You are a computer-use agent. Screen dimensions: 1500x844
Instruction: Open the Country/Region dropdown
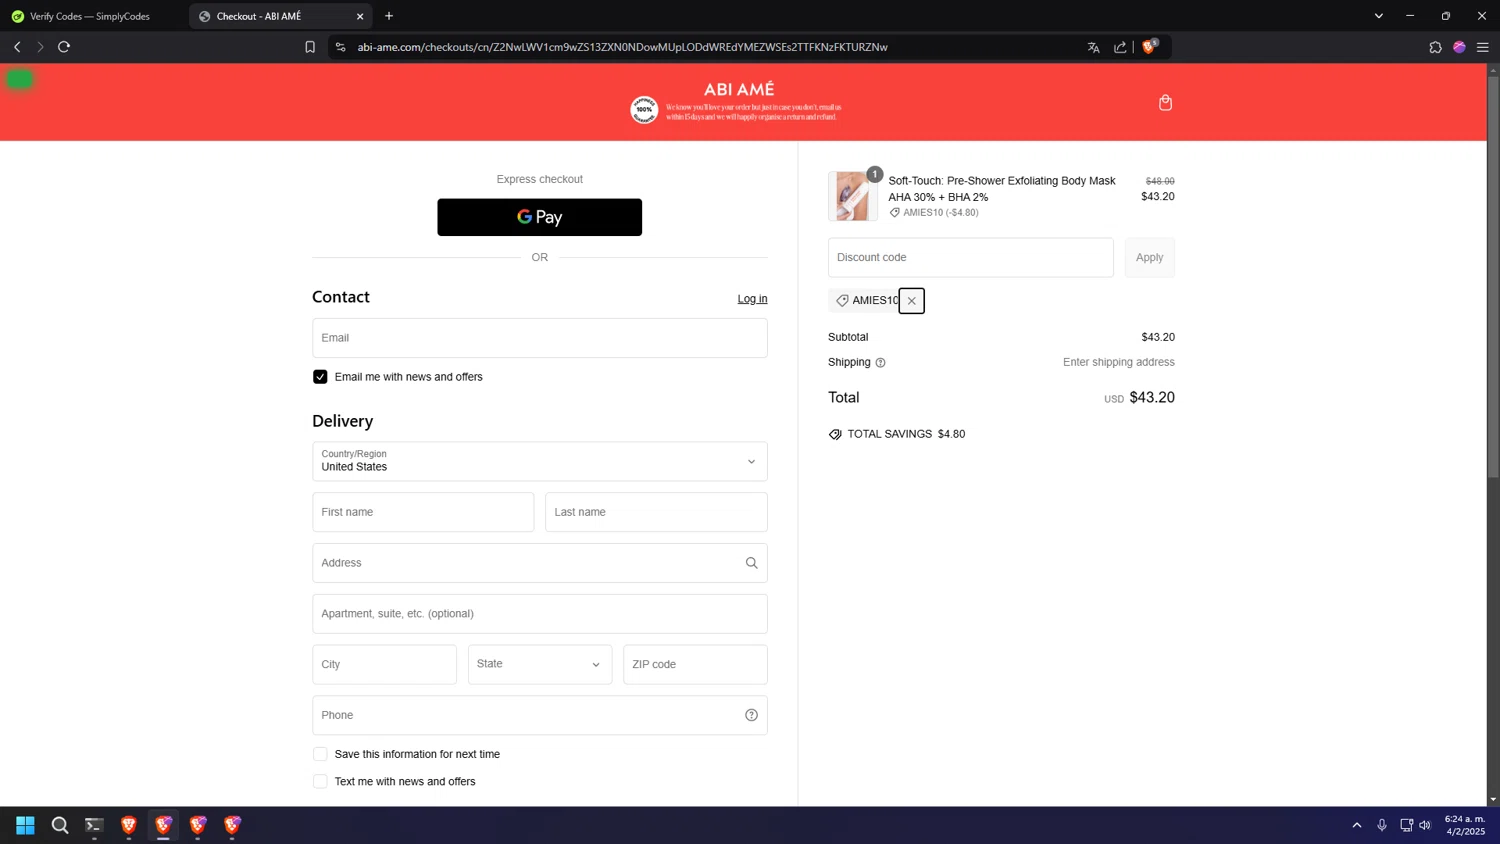click(x=540, y=462)
